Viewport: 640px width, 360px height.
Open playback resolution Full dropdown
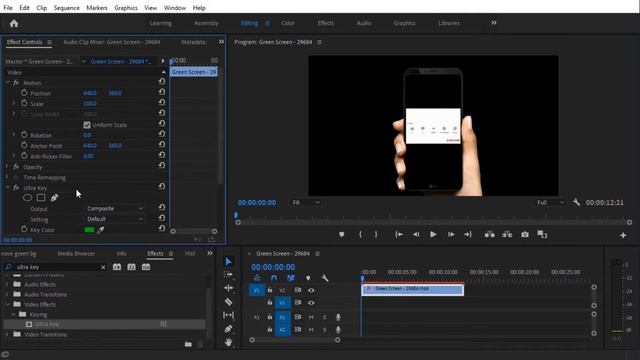click(550, 202)
